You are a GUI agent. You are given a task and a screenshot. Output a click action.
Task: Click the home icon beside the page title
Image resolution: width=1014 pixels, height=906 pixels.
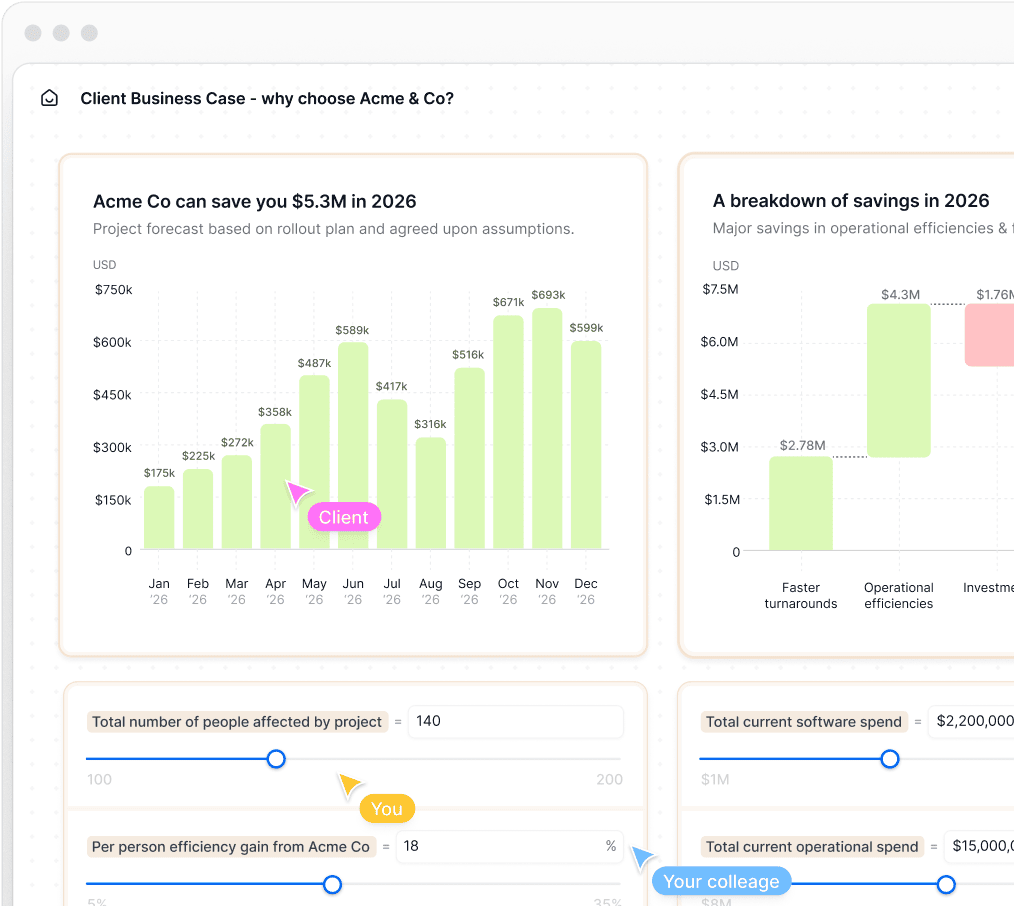point(49,98)
